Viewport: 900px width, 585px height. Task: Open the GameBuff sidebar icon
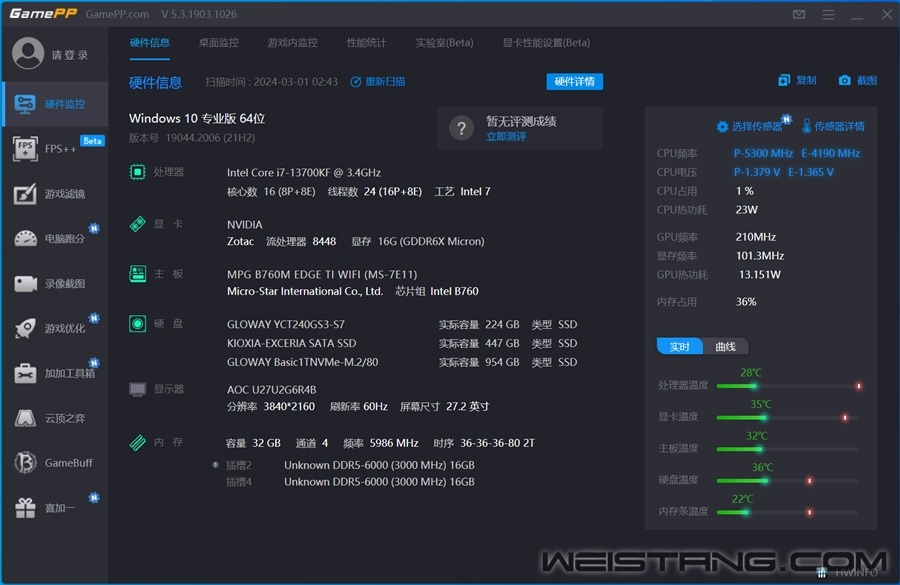tap(25, 463)
